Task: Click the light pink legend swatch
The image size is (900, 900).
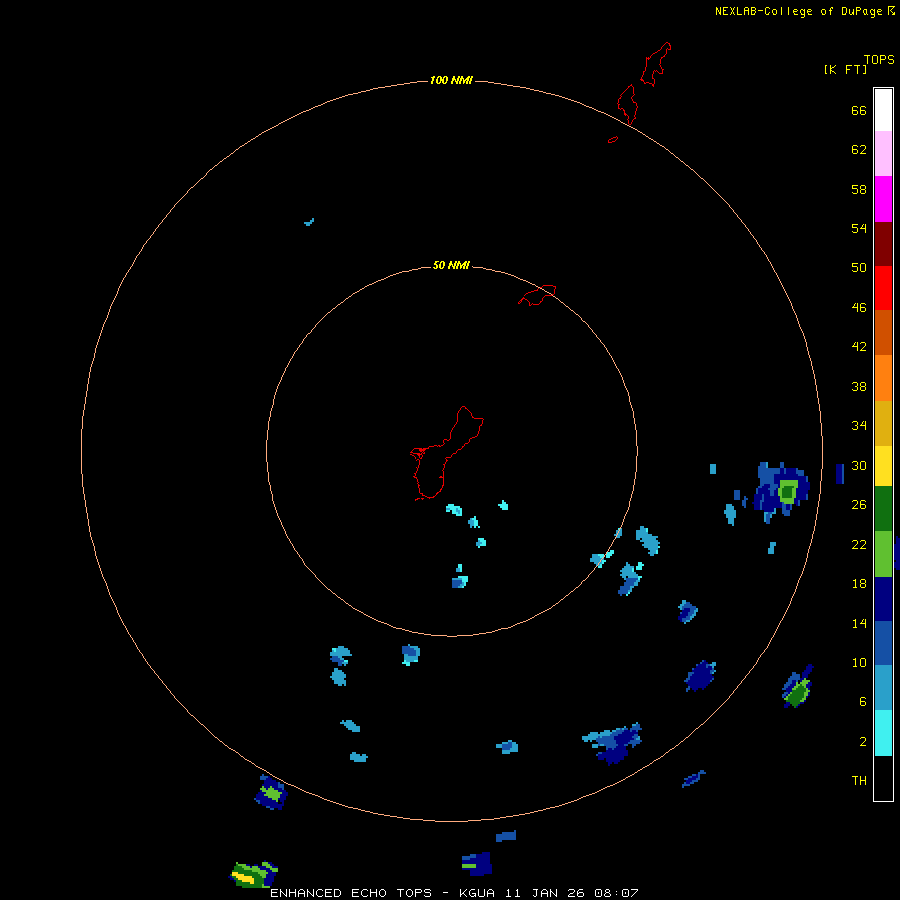Action: 883,153
